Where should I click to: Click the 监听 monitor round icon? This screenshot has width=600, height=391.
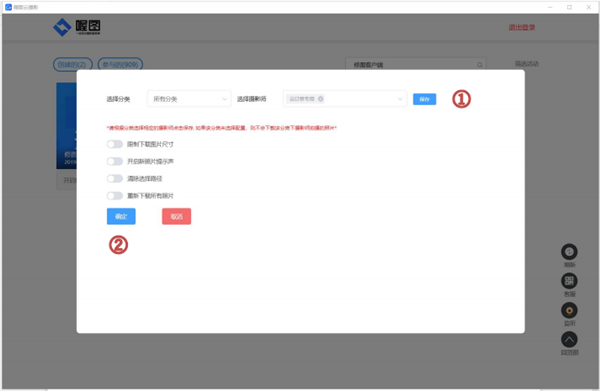[x=569, y=310]
